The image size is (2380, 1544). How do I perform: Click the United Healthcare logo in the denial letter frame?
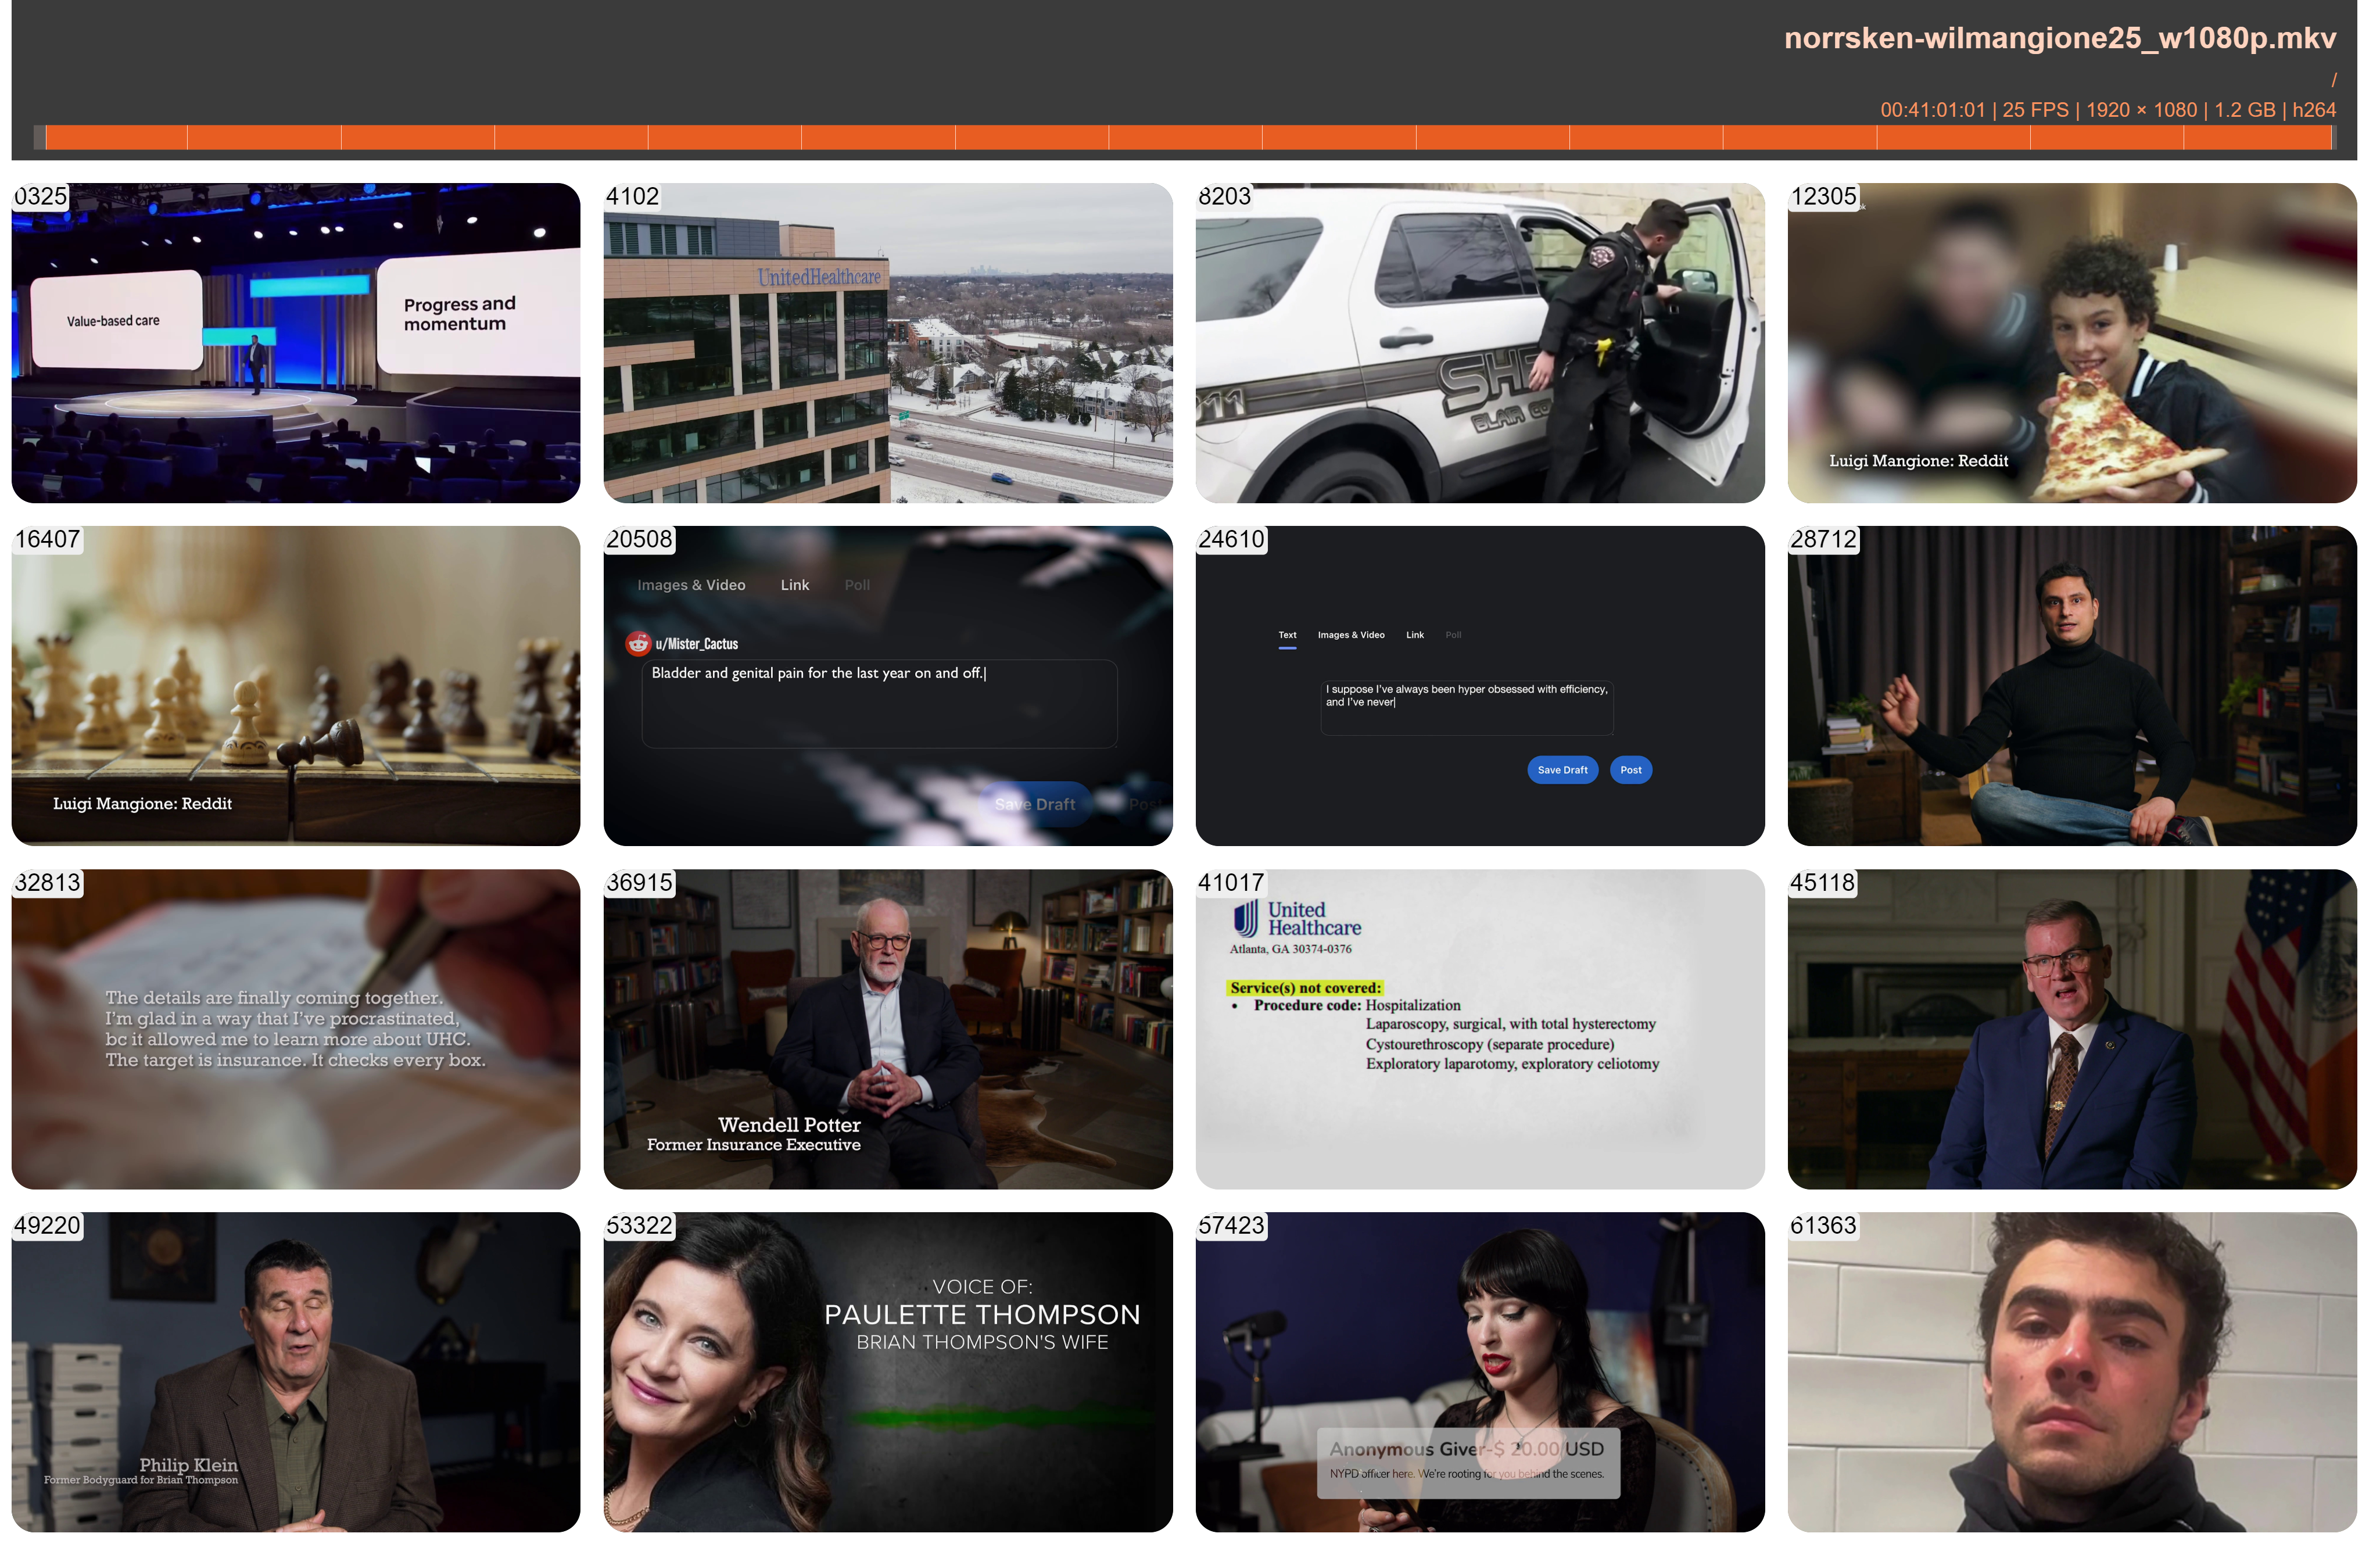coord(1296,918)
